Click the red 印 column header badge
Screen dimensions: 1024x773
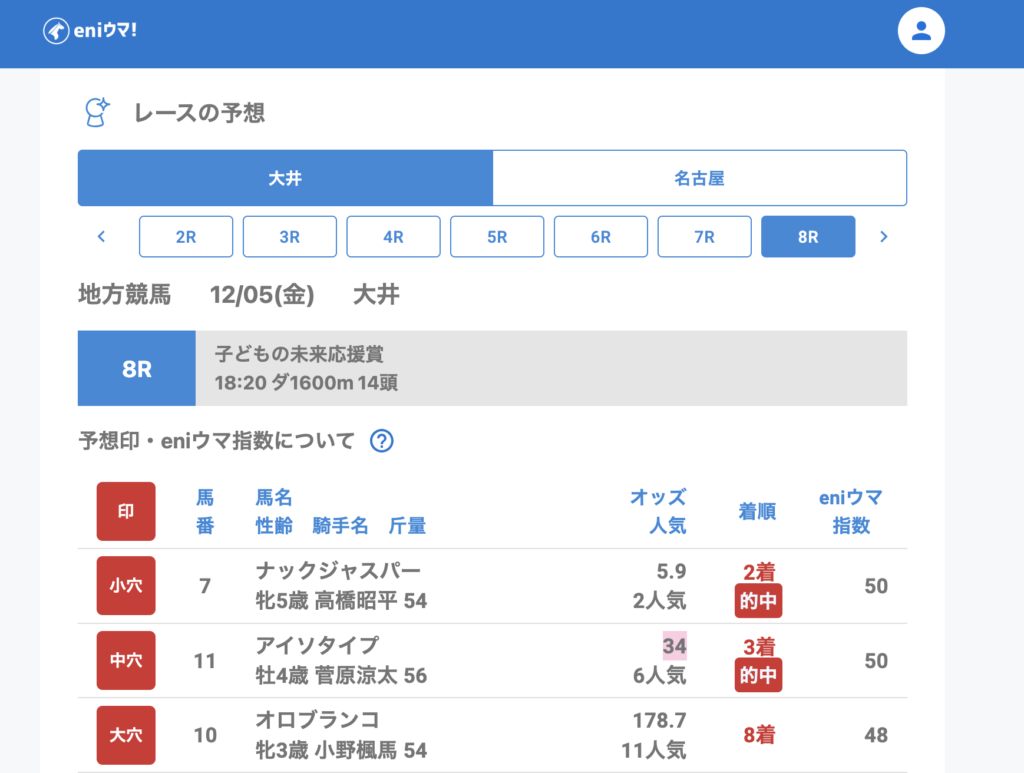tap(126, 511)
